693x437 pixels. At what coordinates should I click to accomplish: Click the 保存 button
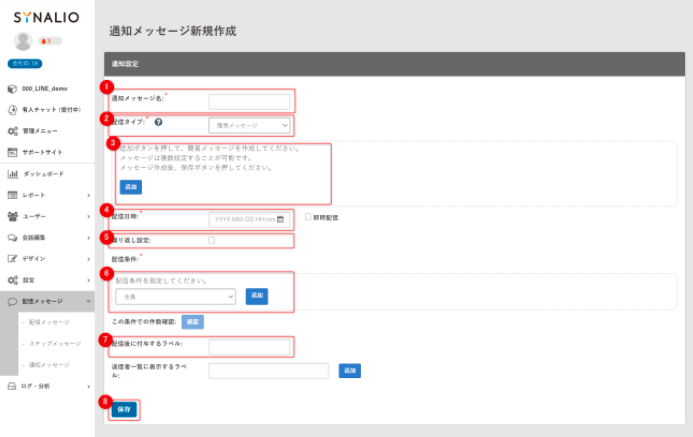(124, 408)
